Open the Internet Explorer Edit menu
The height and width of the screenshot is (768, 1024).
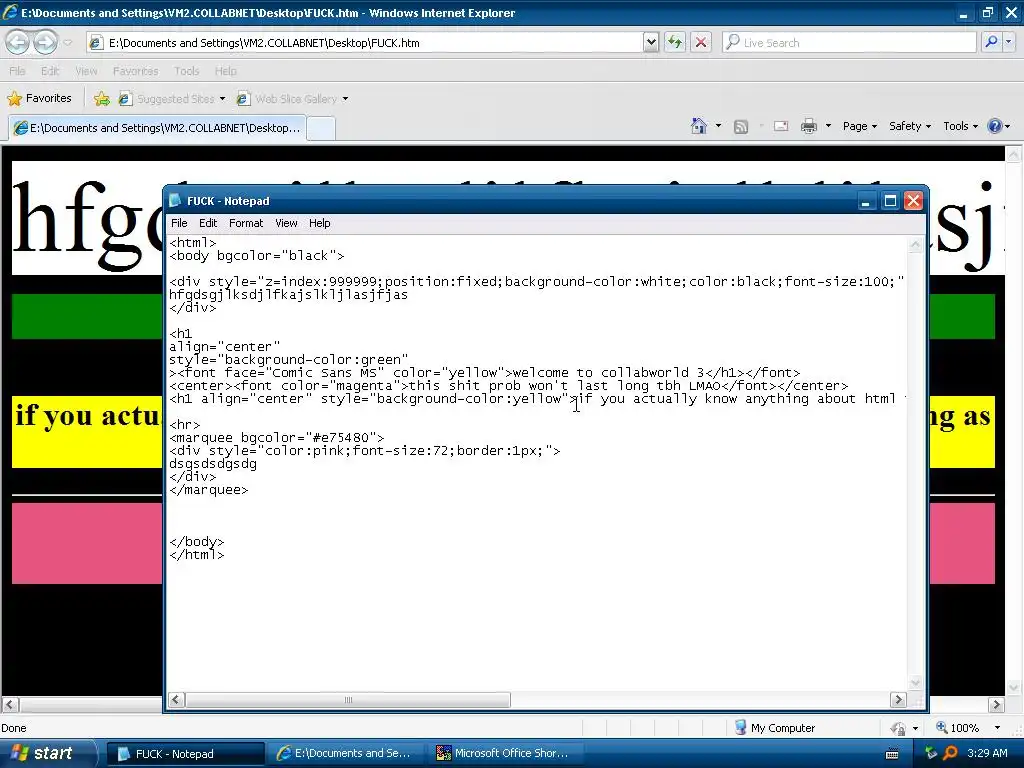[50, 71]
